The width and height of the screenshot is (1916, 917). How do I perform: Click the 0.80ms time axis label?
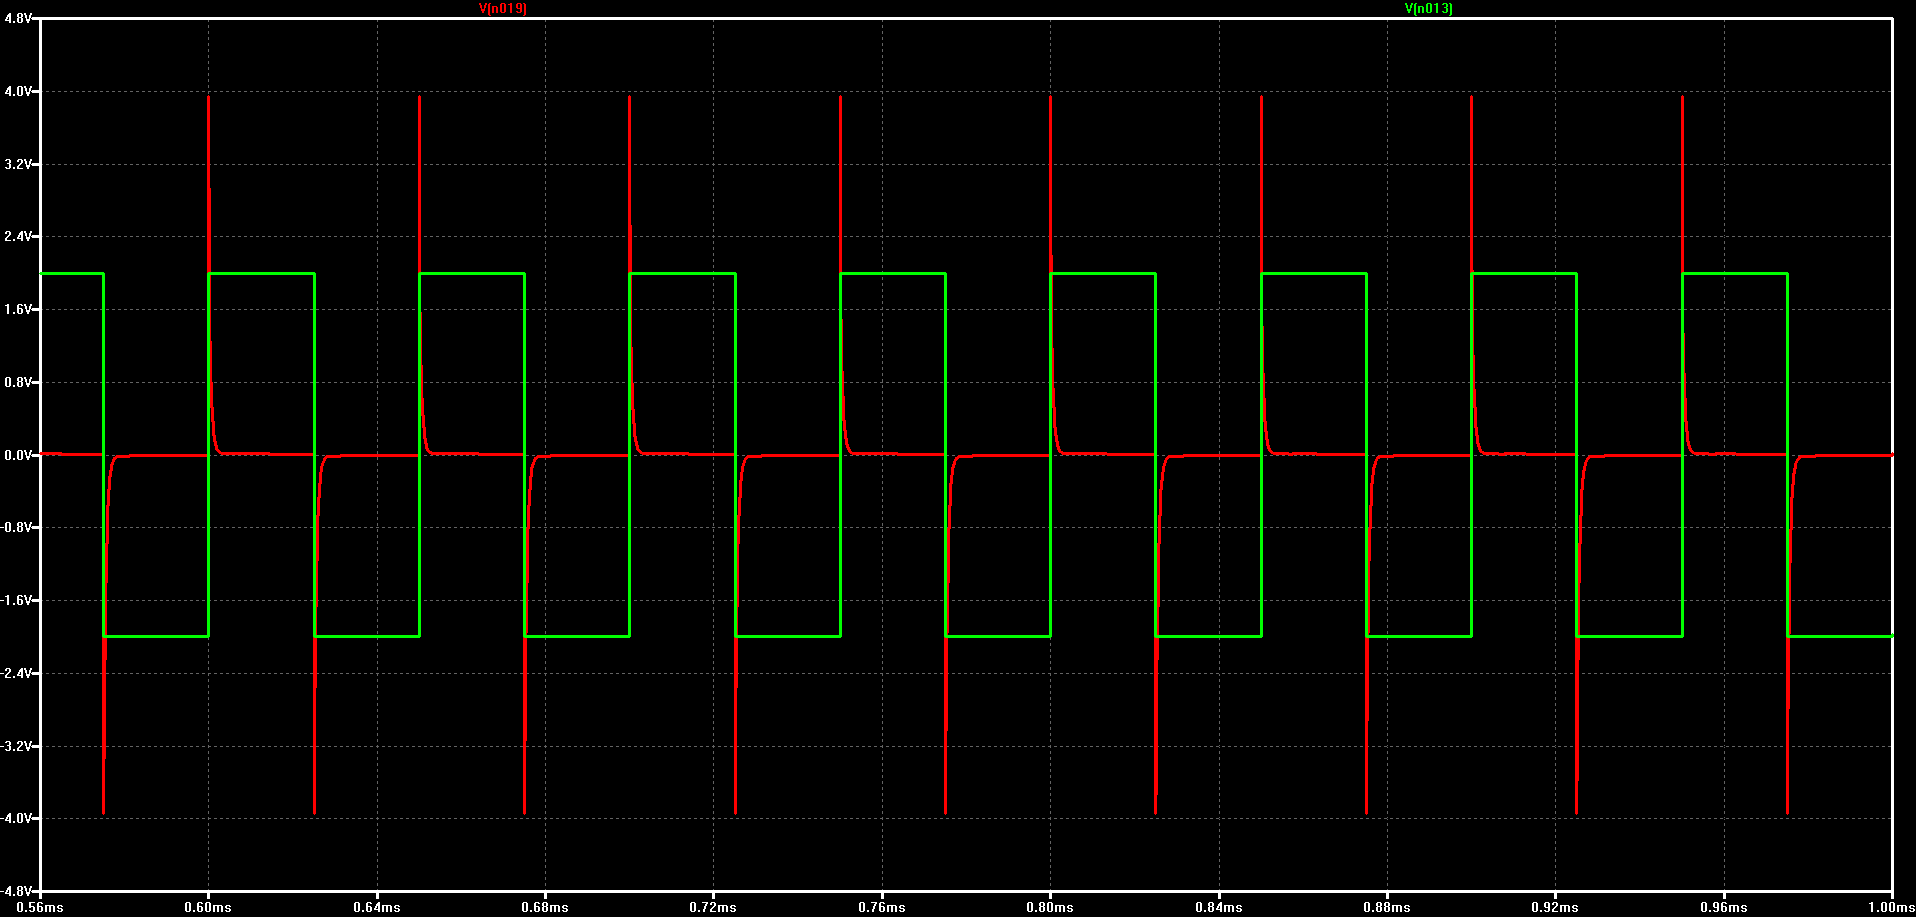point(1050,907)
